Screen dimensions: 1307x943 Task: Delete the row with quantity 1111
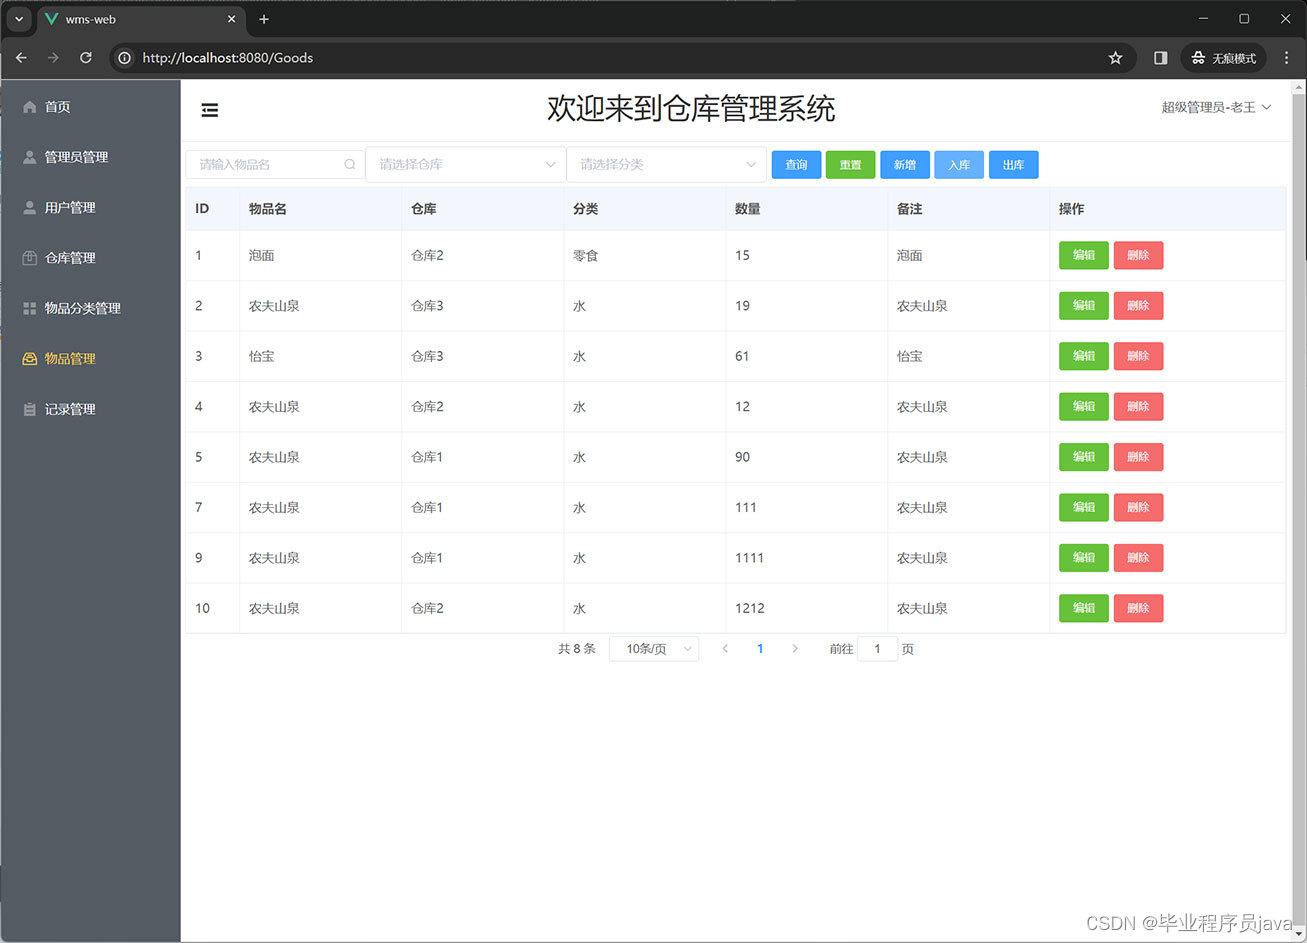[1138, 558]
